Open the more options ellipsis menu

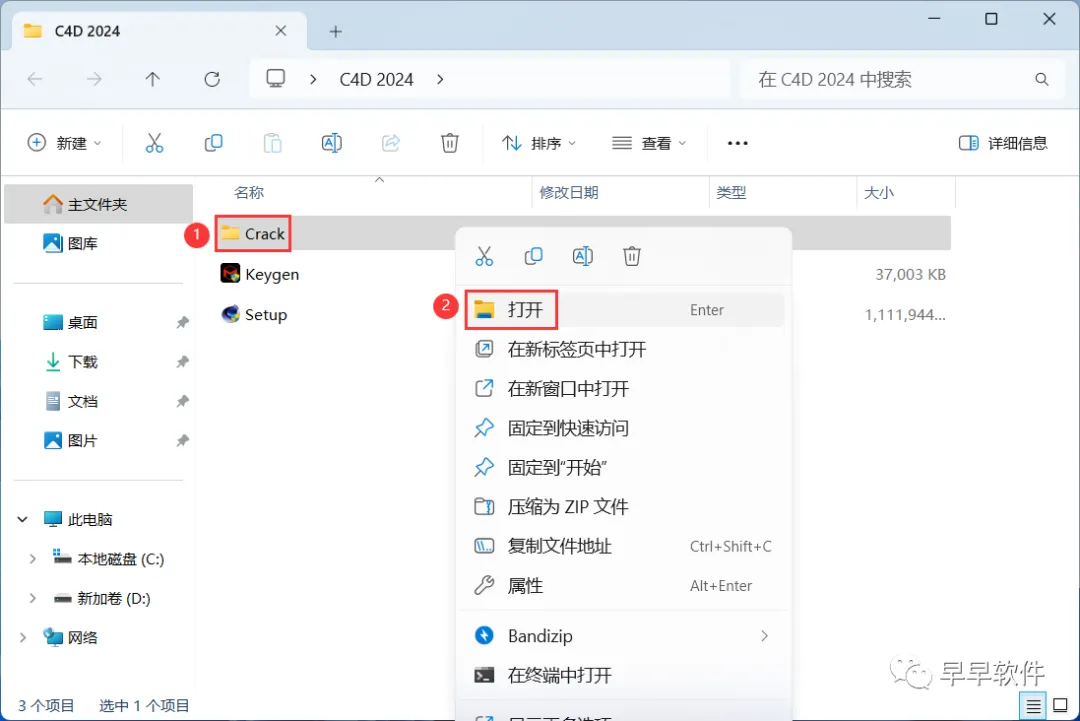738,143
